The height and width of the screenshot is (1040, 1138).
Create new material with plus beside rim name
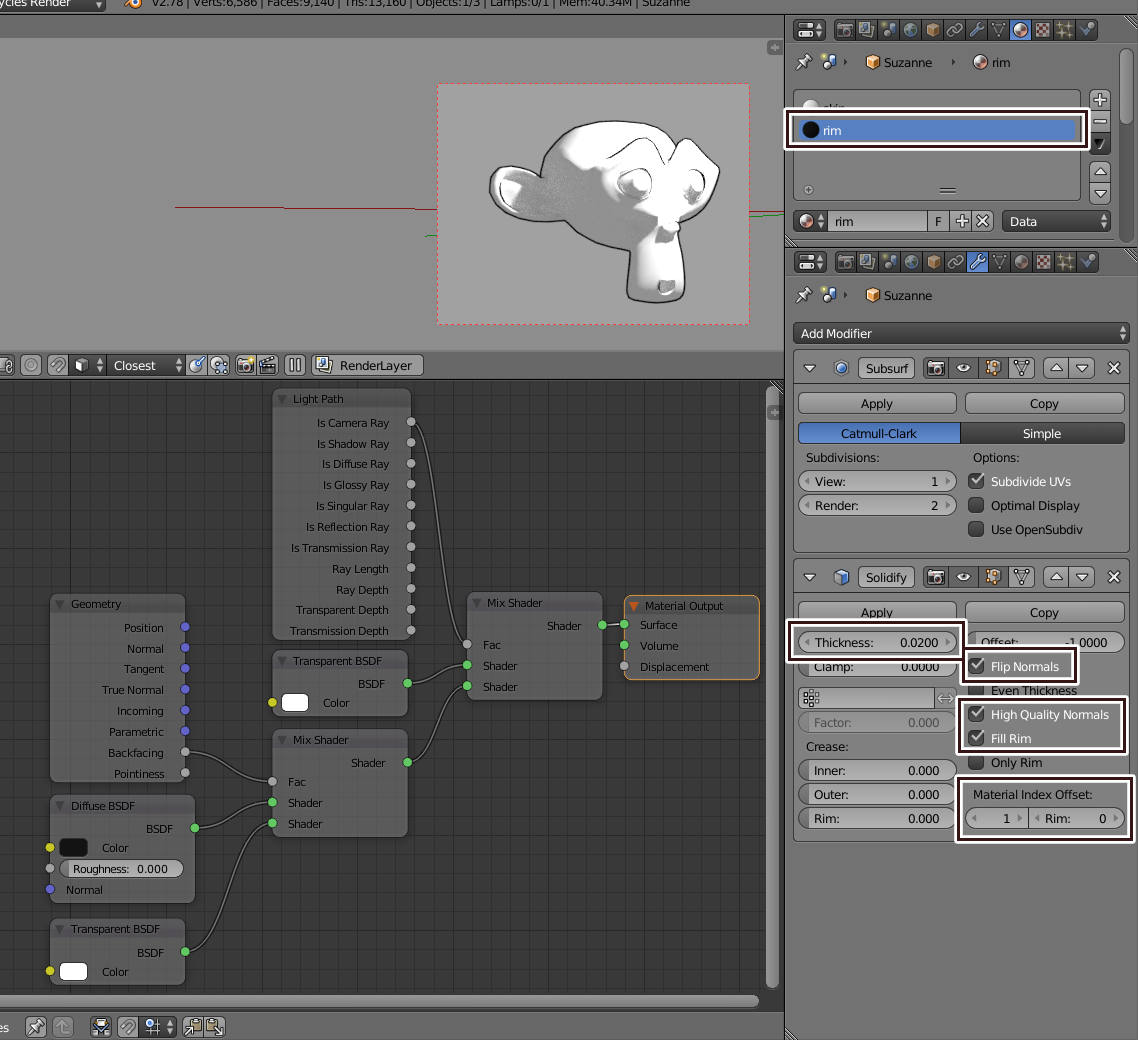(962, 221)
